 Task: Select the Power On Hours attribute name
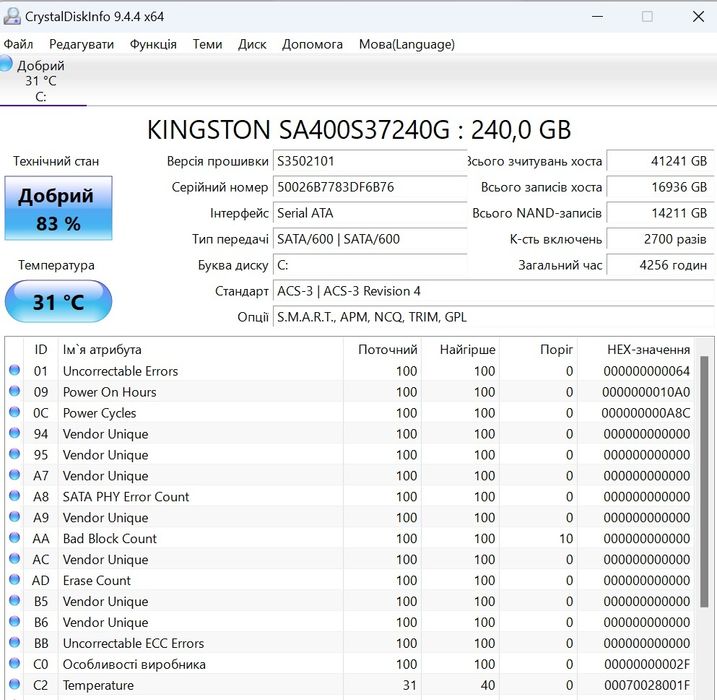tap(110, 392)
